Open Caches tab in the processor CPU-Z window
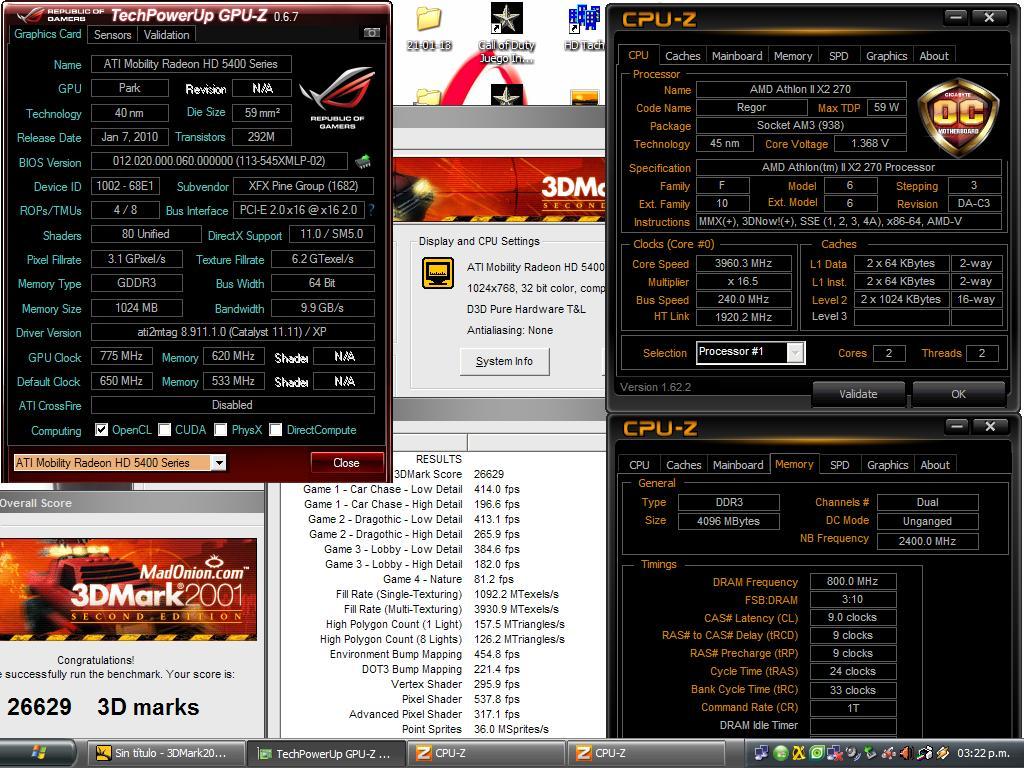 [682, 56]
